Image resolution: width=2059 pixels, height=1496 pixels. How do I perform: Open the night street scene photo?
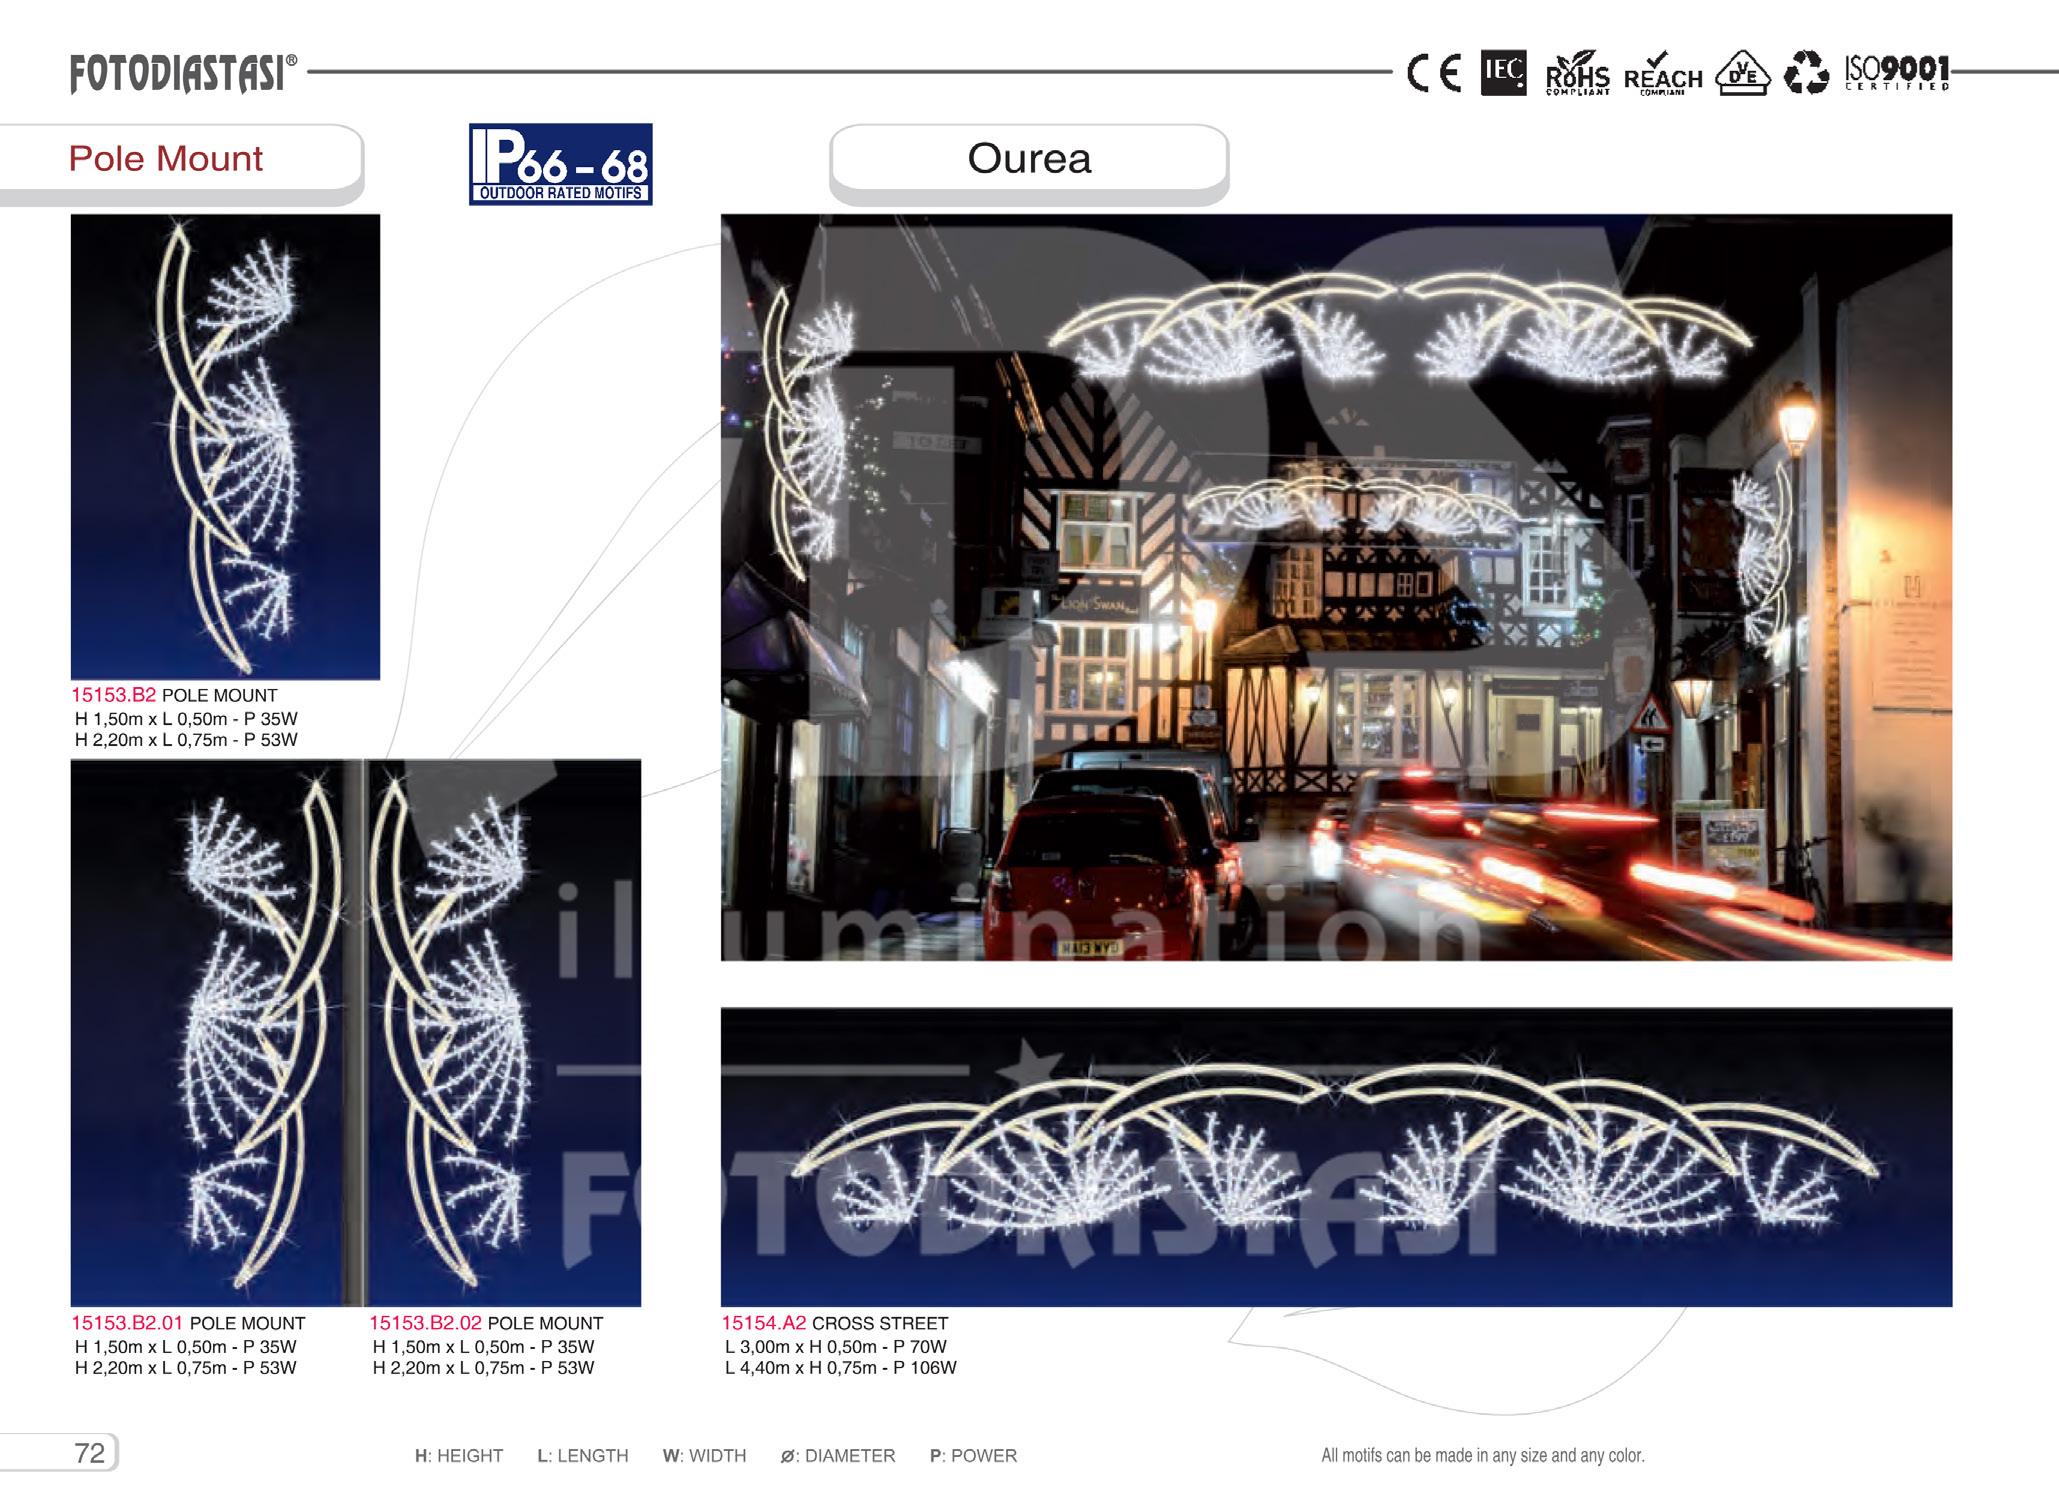(x=1335, y=587)
